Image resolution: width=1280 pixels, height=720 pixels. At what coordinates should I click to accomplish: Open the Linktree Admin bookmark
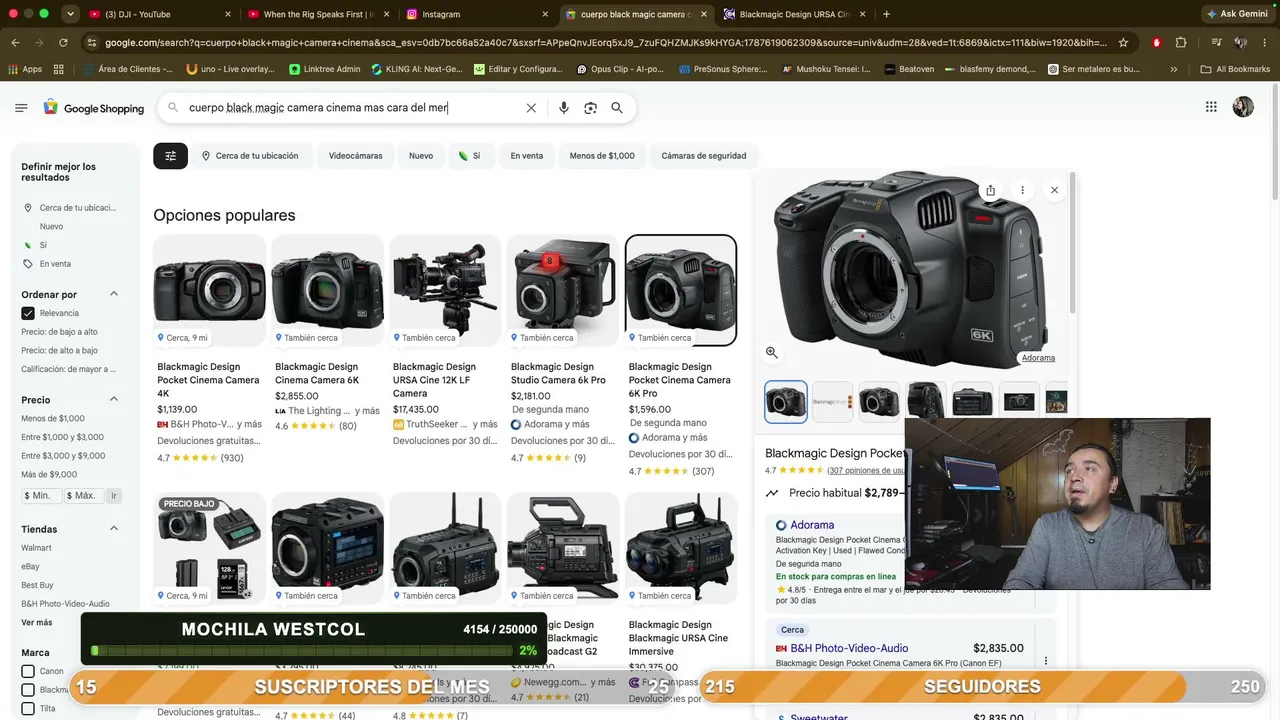click(325, 69)
